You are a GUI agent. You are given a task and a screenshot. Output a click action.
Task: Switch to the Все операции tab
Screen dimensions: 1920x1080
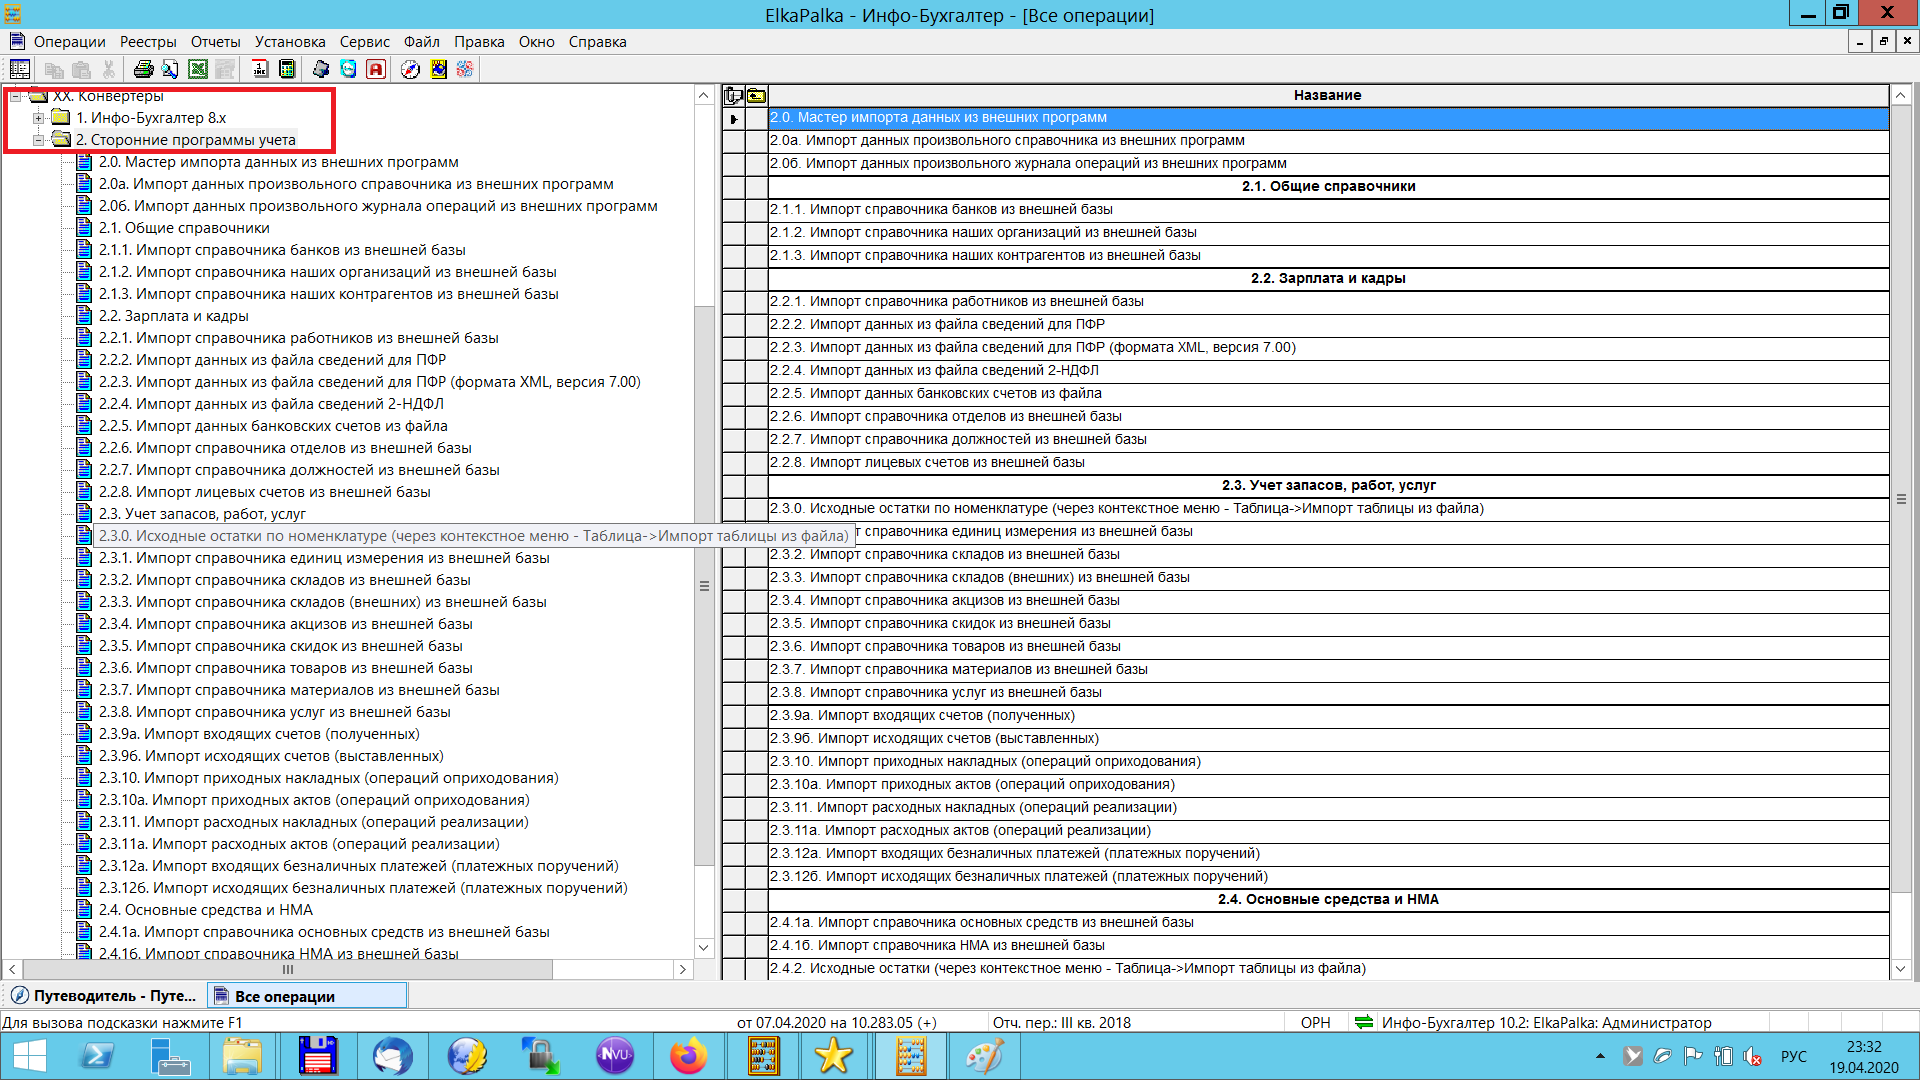pyautogui.click(x=307, y=996)
